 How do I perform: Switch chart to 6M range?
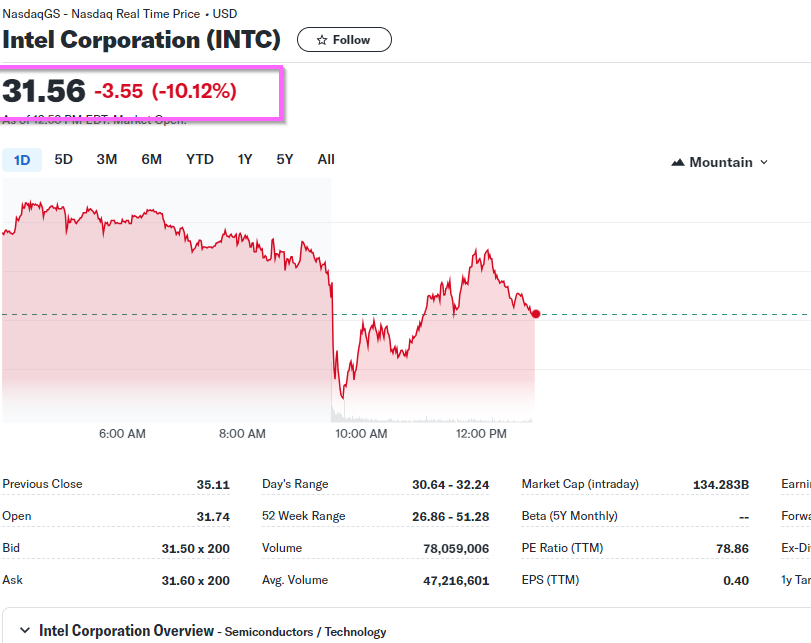[x=152, y=159]
